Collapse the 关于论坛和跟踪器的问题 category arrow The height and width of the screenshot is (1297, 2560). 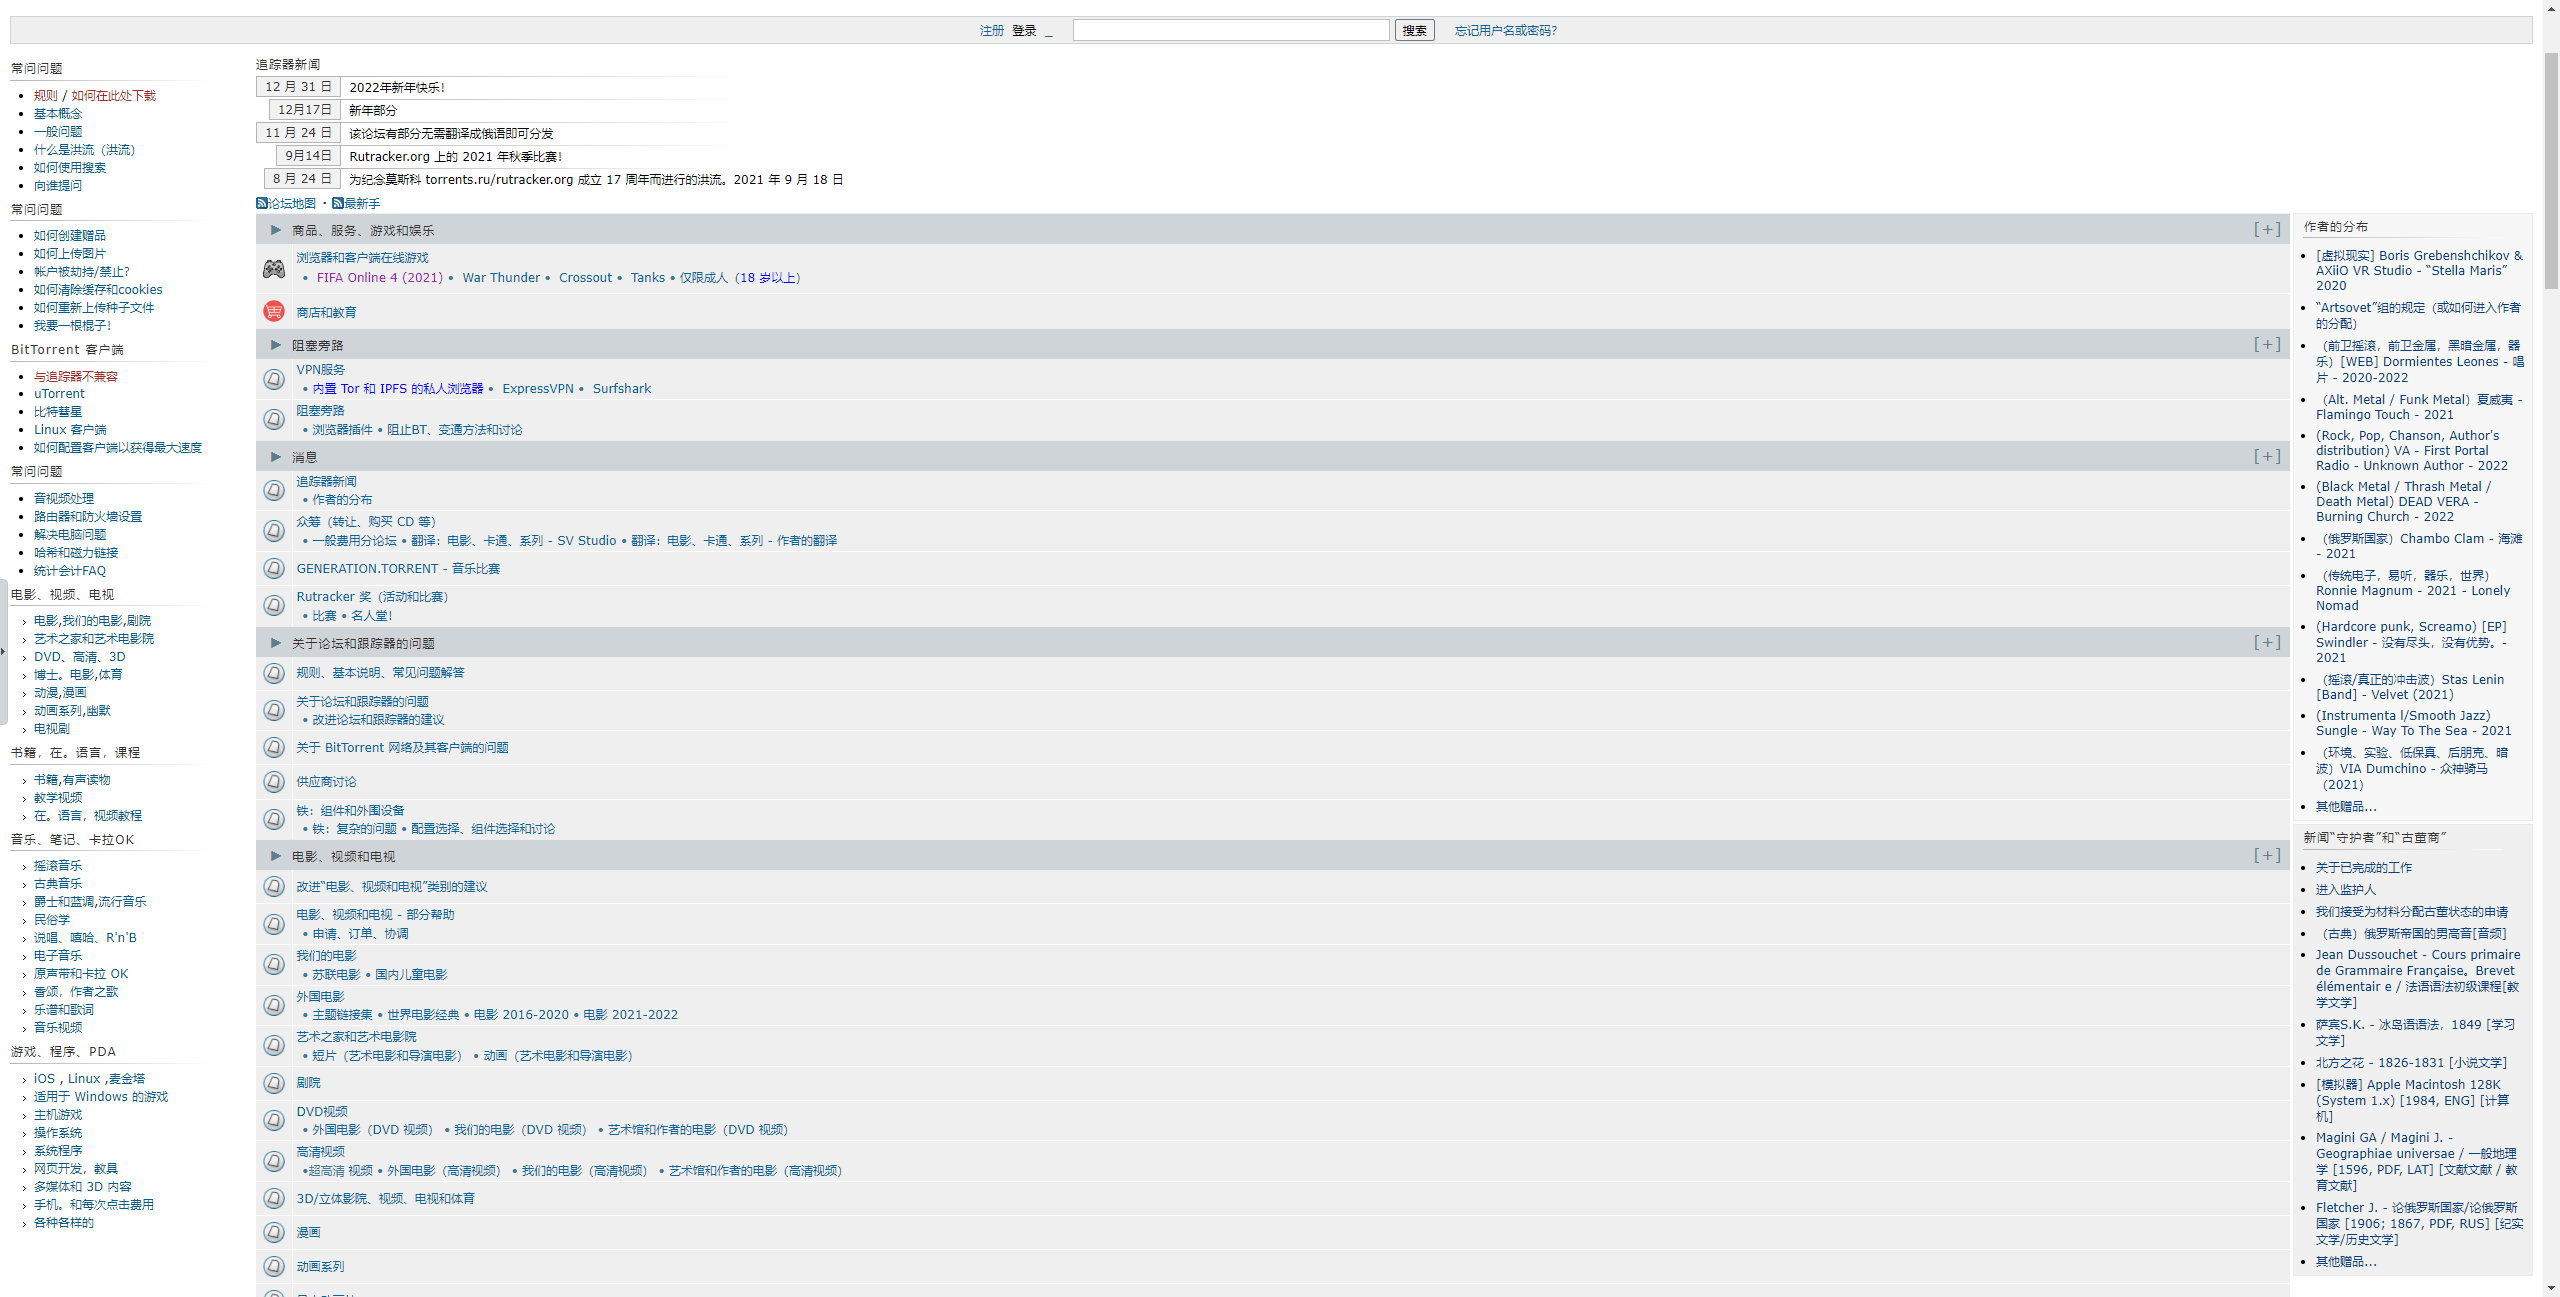coord(275,643)
